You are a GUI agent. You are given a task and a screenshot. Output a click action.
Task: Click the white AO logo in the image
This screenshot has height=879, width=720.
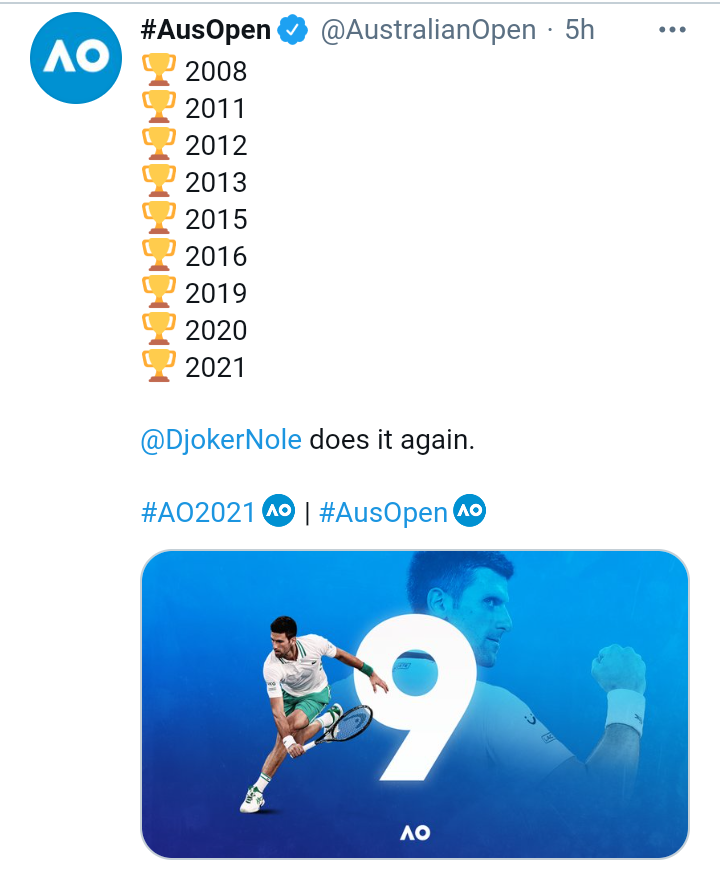[415, 831]
